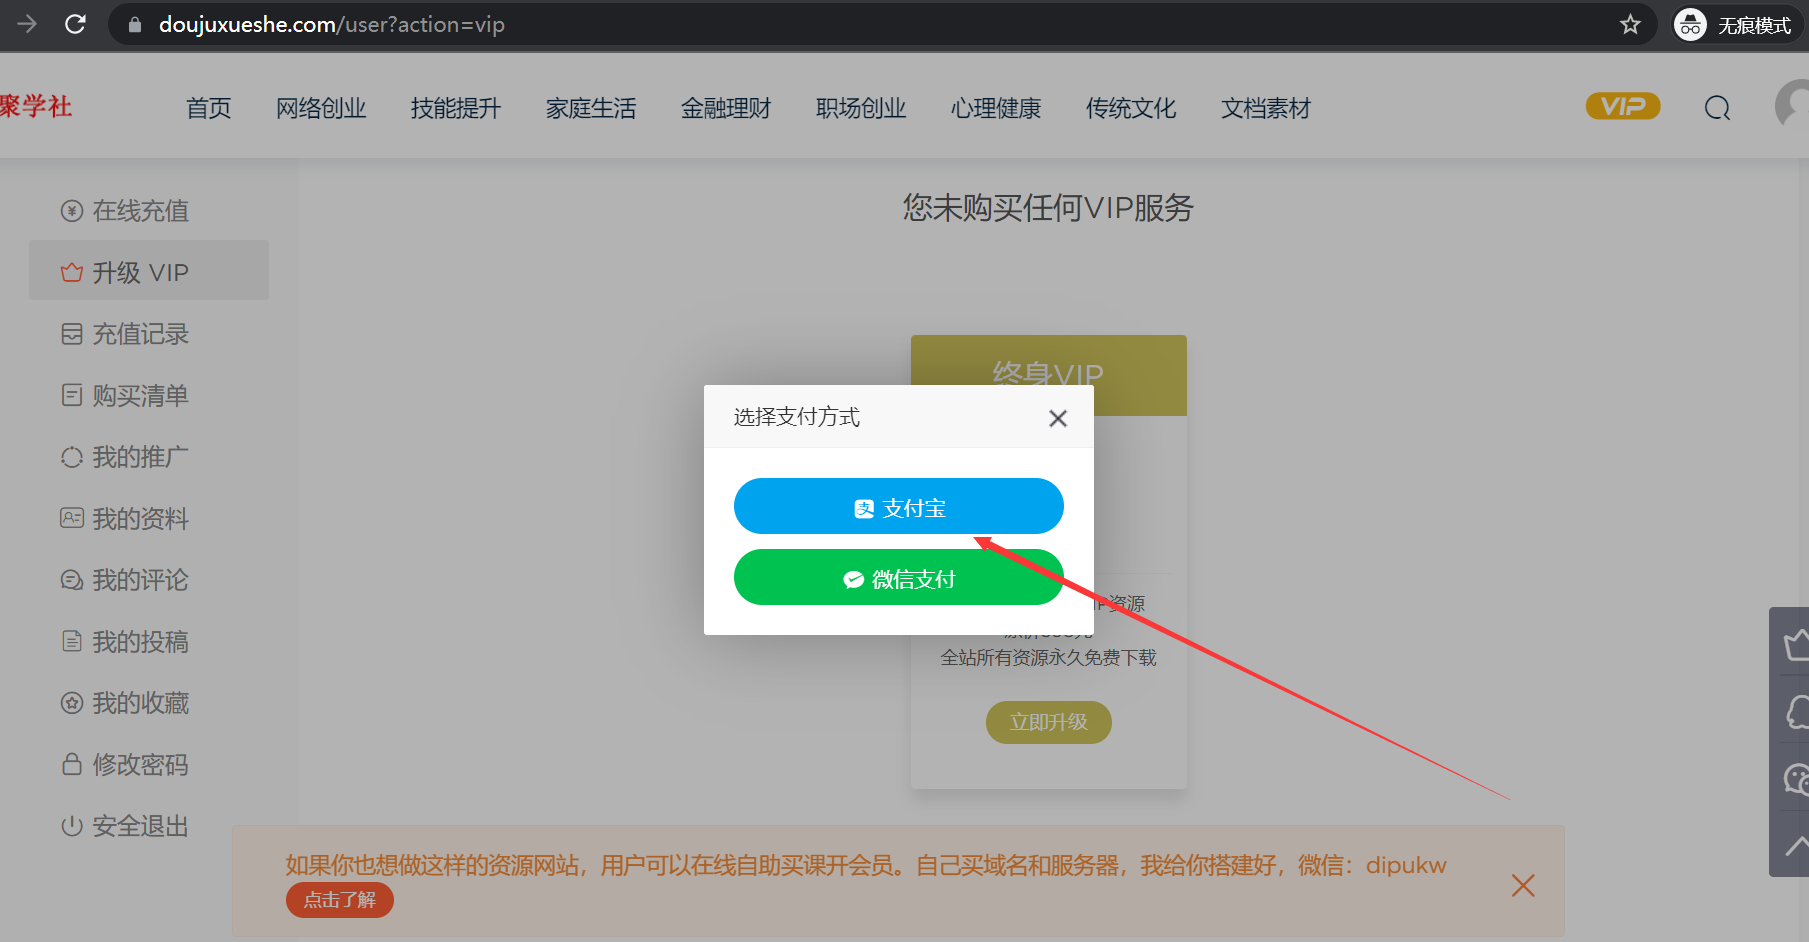
Task: Open the WeChat contact floating icon
Action: (1796, 778)
